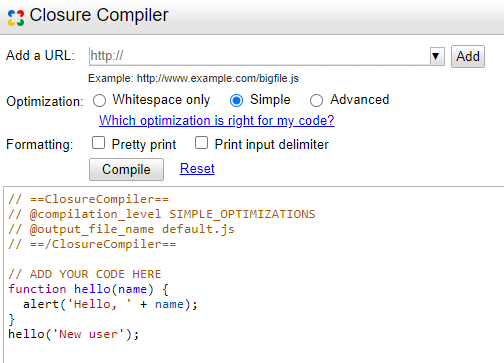Click the Closure Compiler title text
The width and height of the screenshot is (504, 363).
(x=99, y=15)
